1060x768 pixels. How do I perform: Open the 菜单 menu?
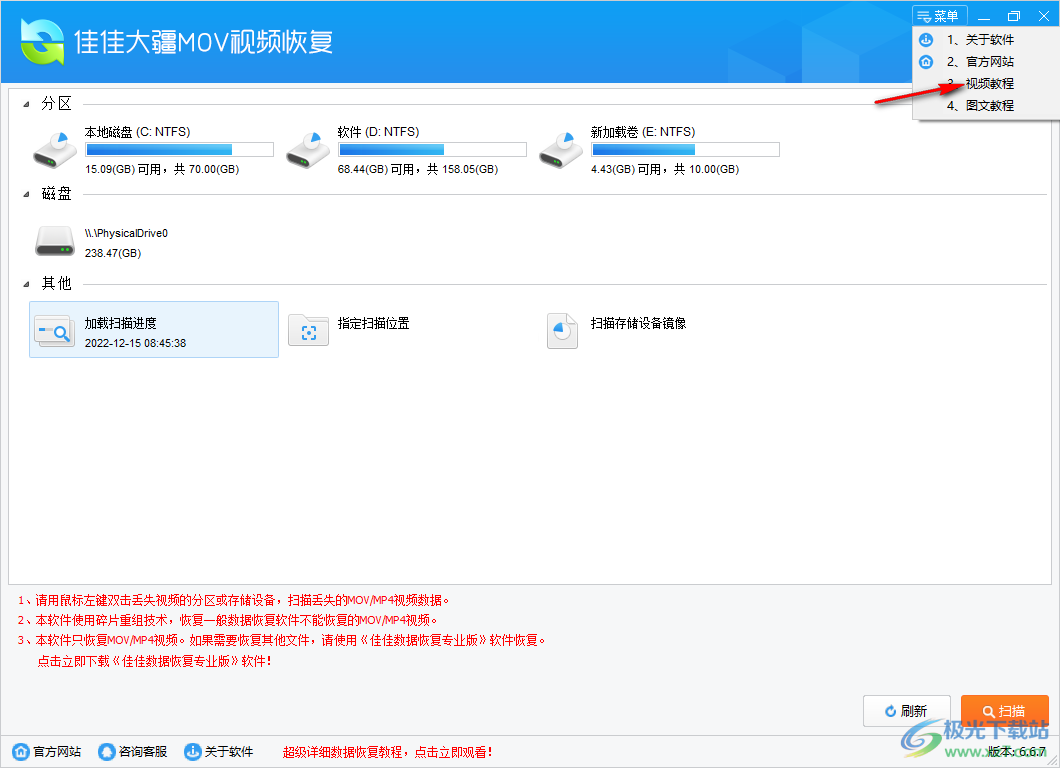click(x=938, y=15)
